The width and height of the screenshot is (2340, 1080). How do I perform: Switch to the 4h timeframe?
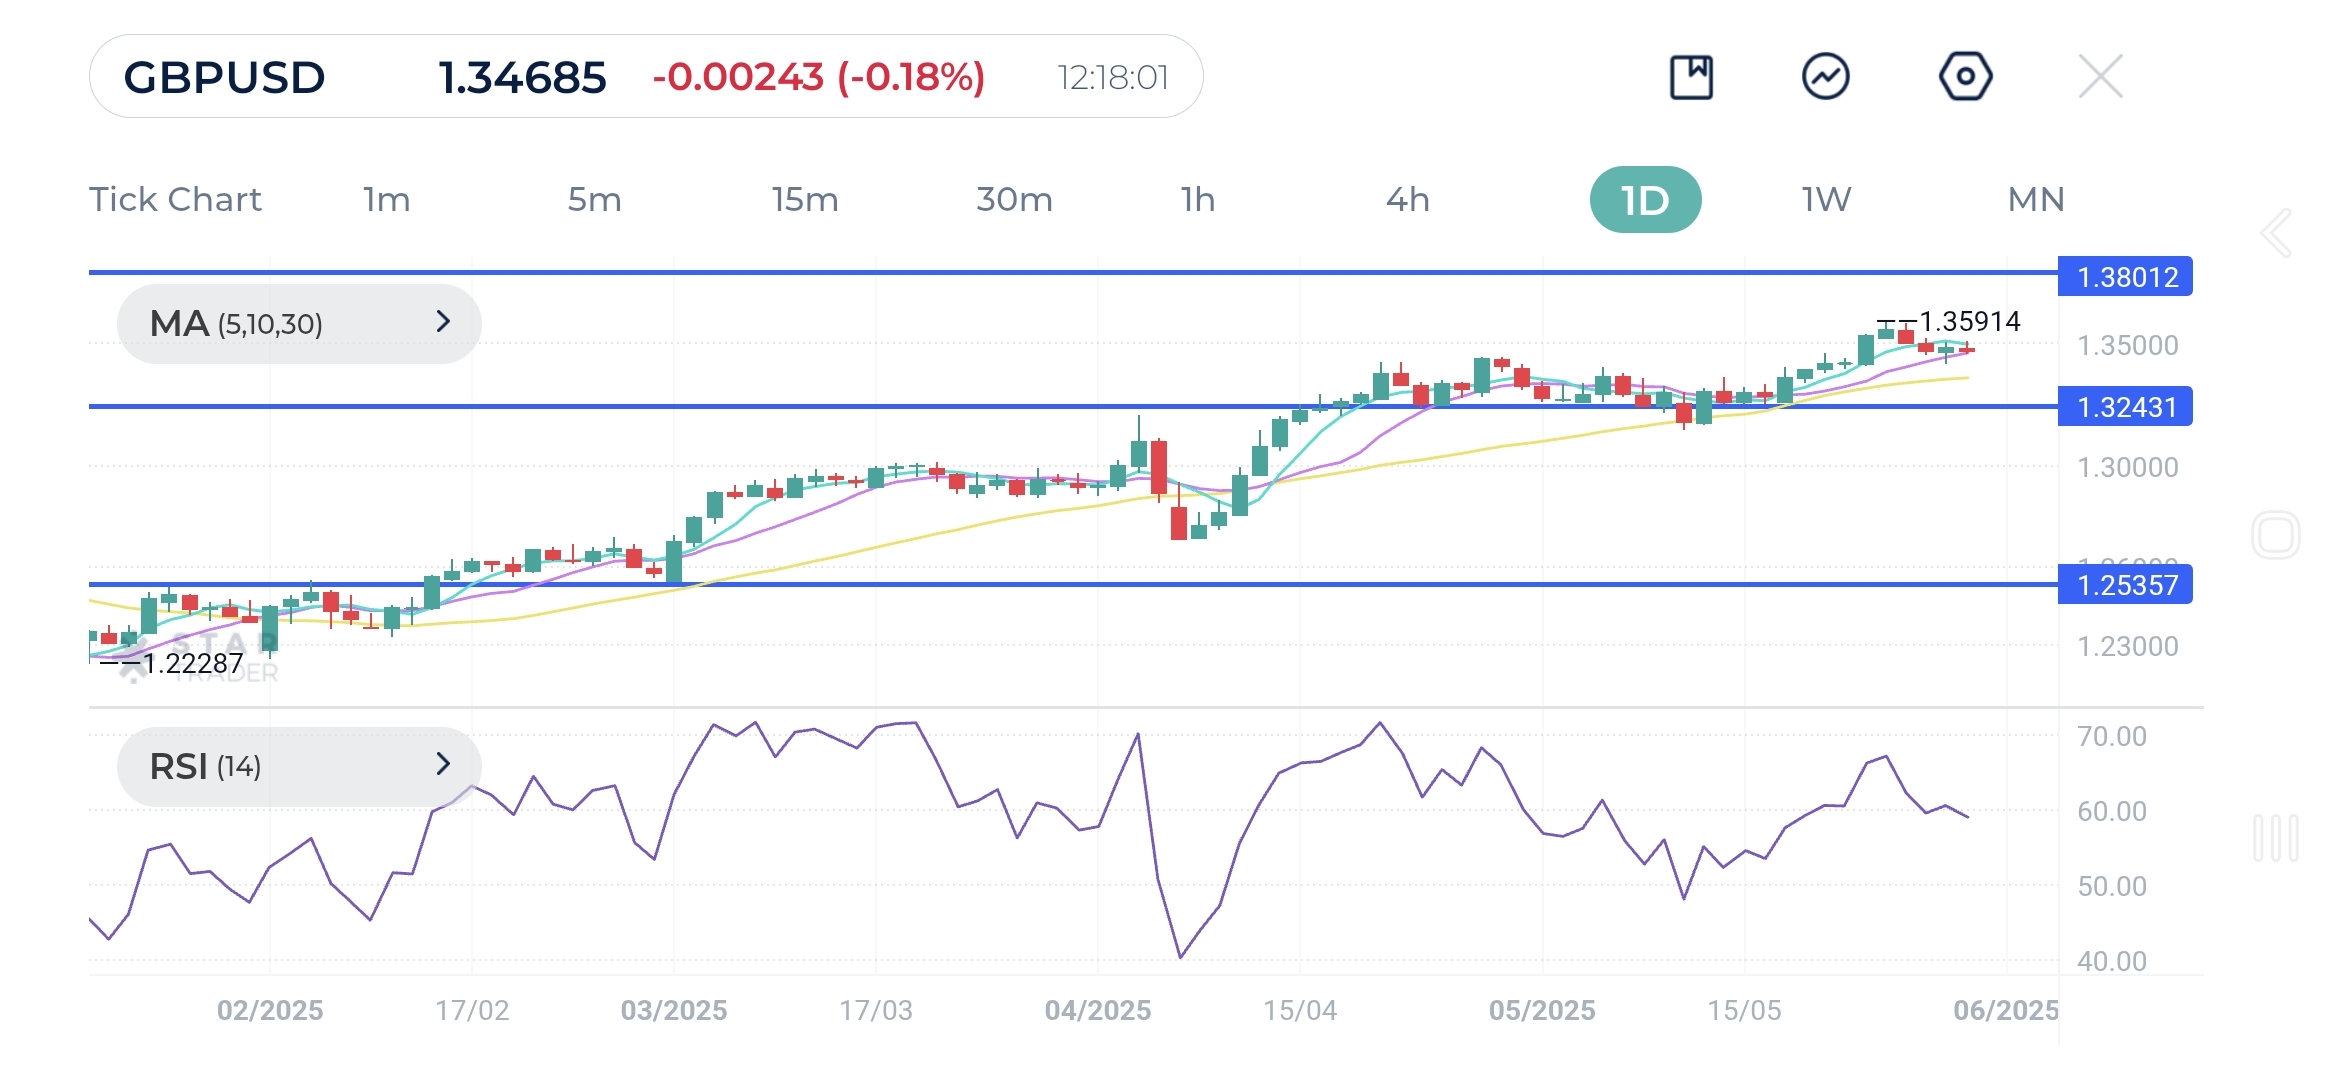[1408, 199]
